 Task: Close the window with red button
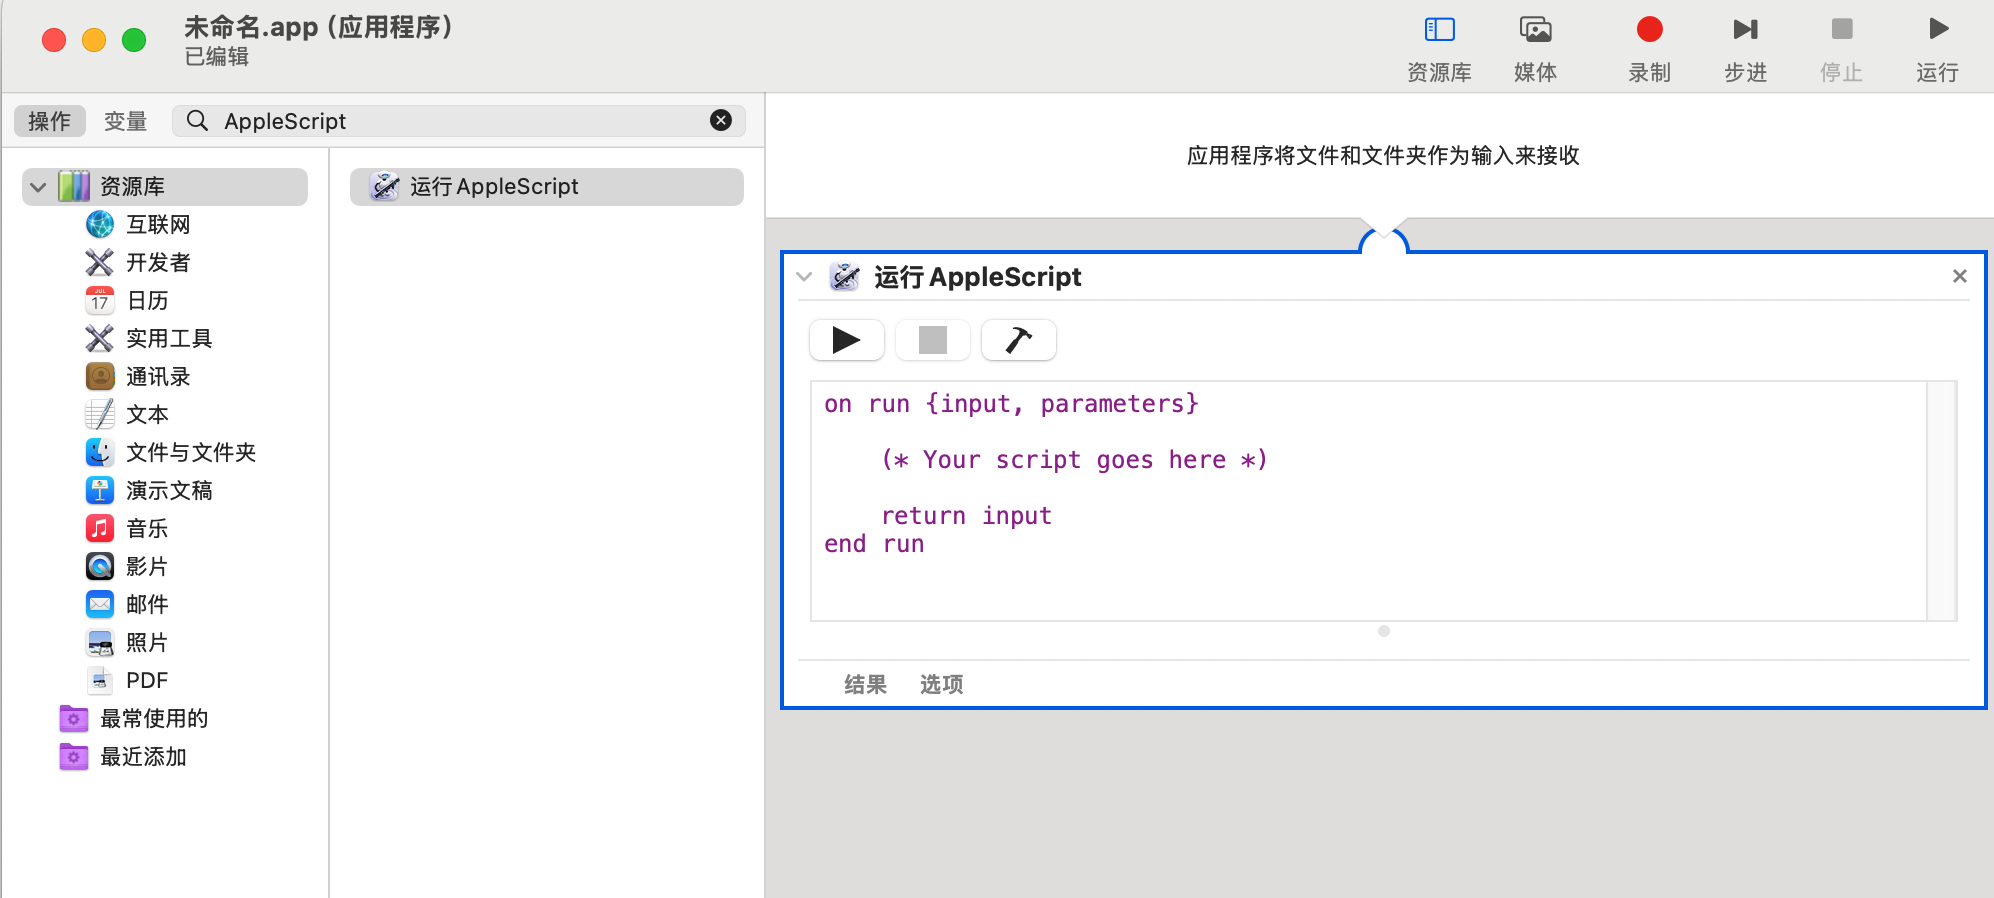pos(54,40)
